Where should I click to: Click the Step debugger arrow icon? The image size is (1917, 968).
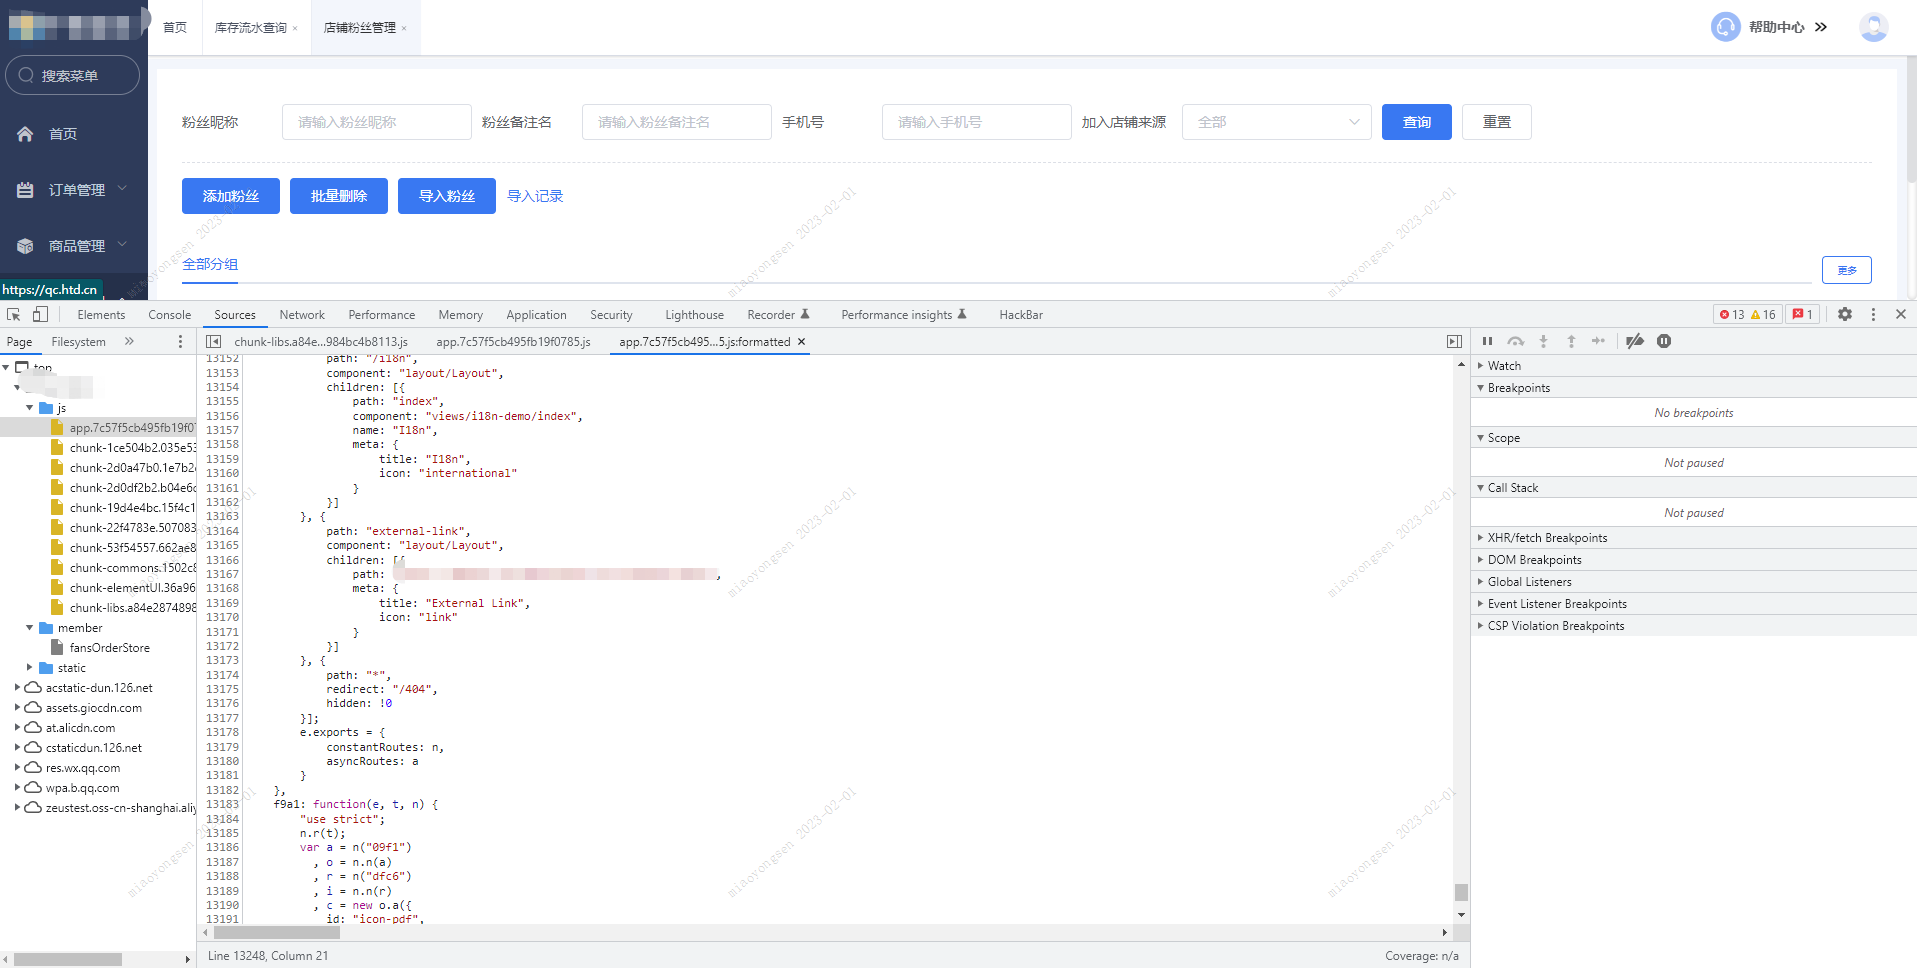1598,341
